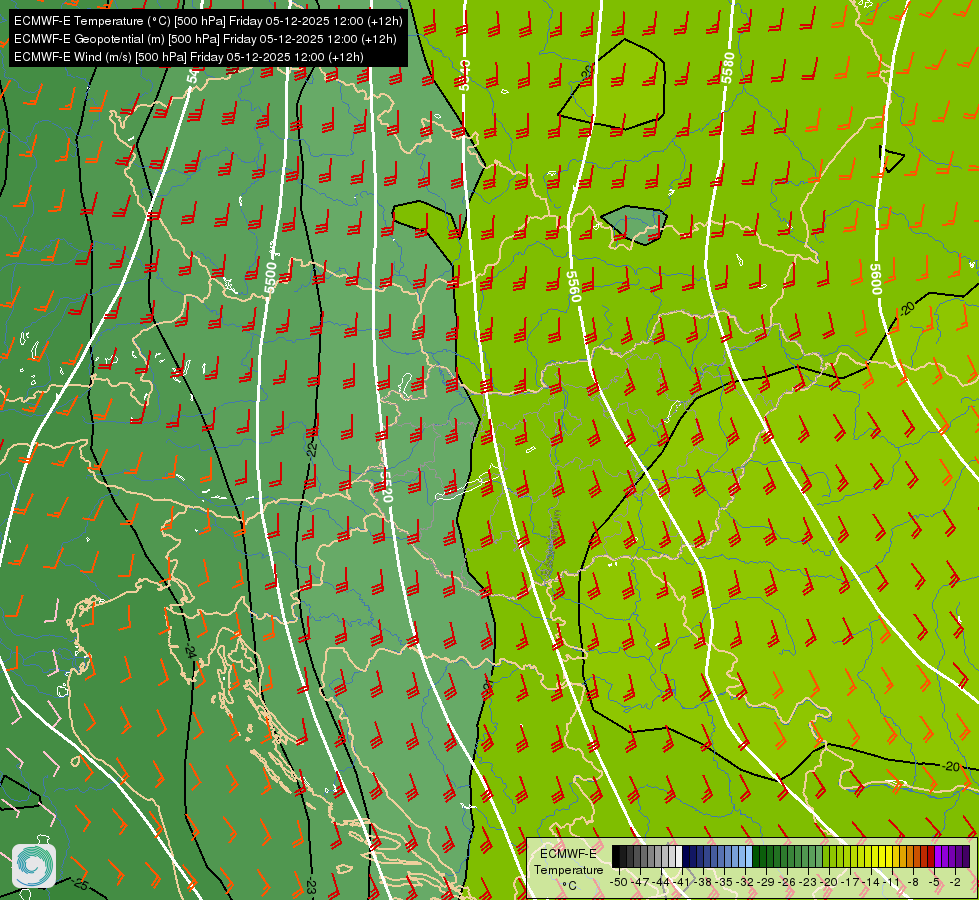
Task: Pick the black swatch above -50 in legend
Action: pyautogui.click(x=616, y=856)
